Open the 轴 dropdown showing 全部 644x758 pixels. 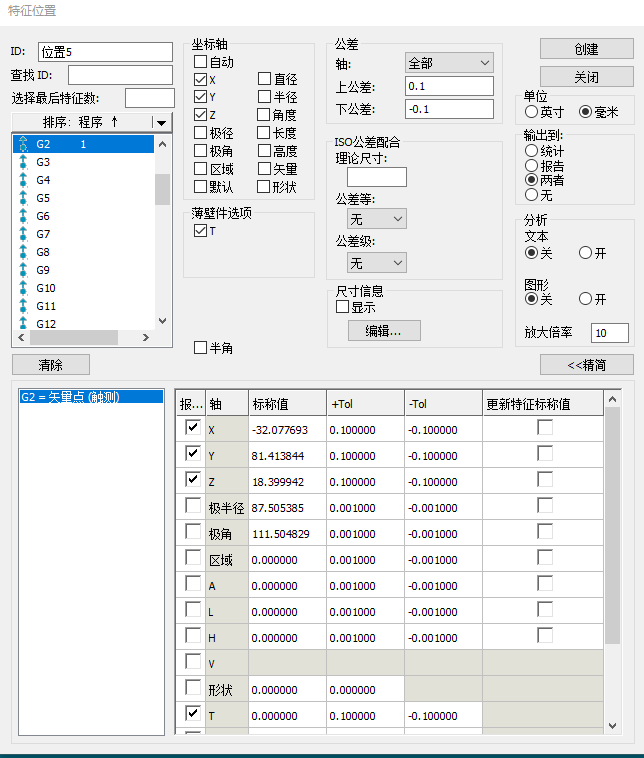449,63
